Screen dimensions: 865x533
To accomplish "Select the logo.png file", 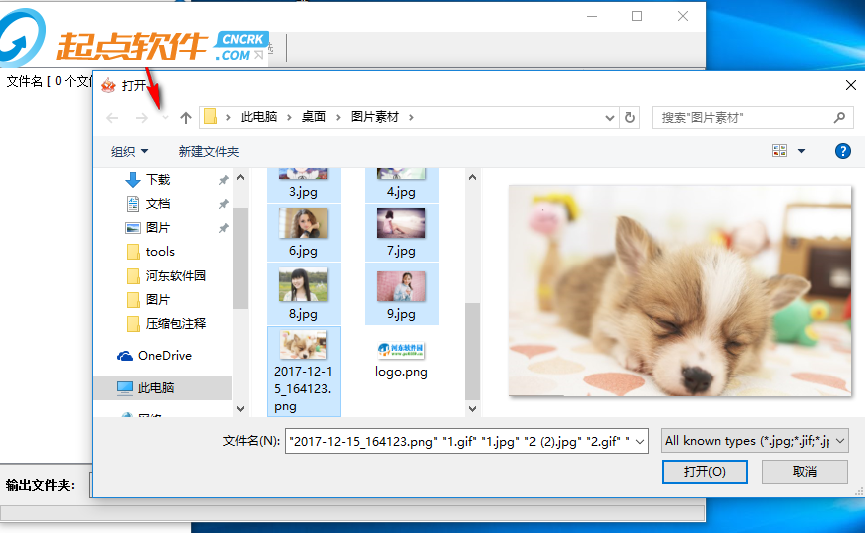I will [x=401, y=360].
